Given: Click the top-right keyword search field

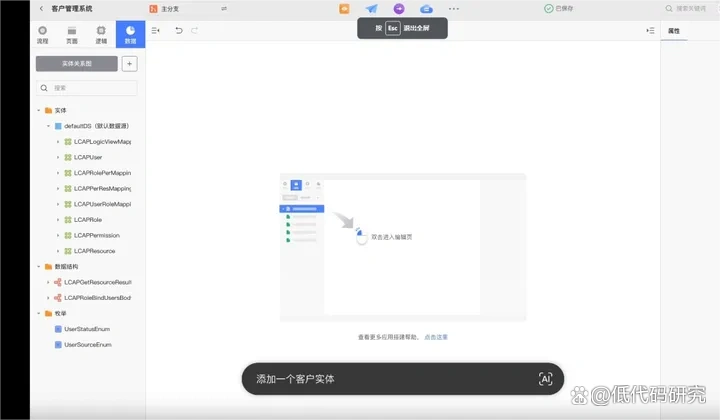Looking at the screenshot, I should pos(686,8).
